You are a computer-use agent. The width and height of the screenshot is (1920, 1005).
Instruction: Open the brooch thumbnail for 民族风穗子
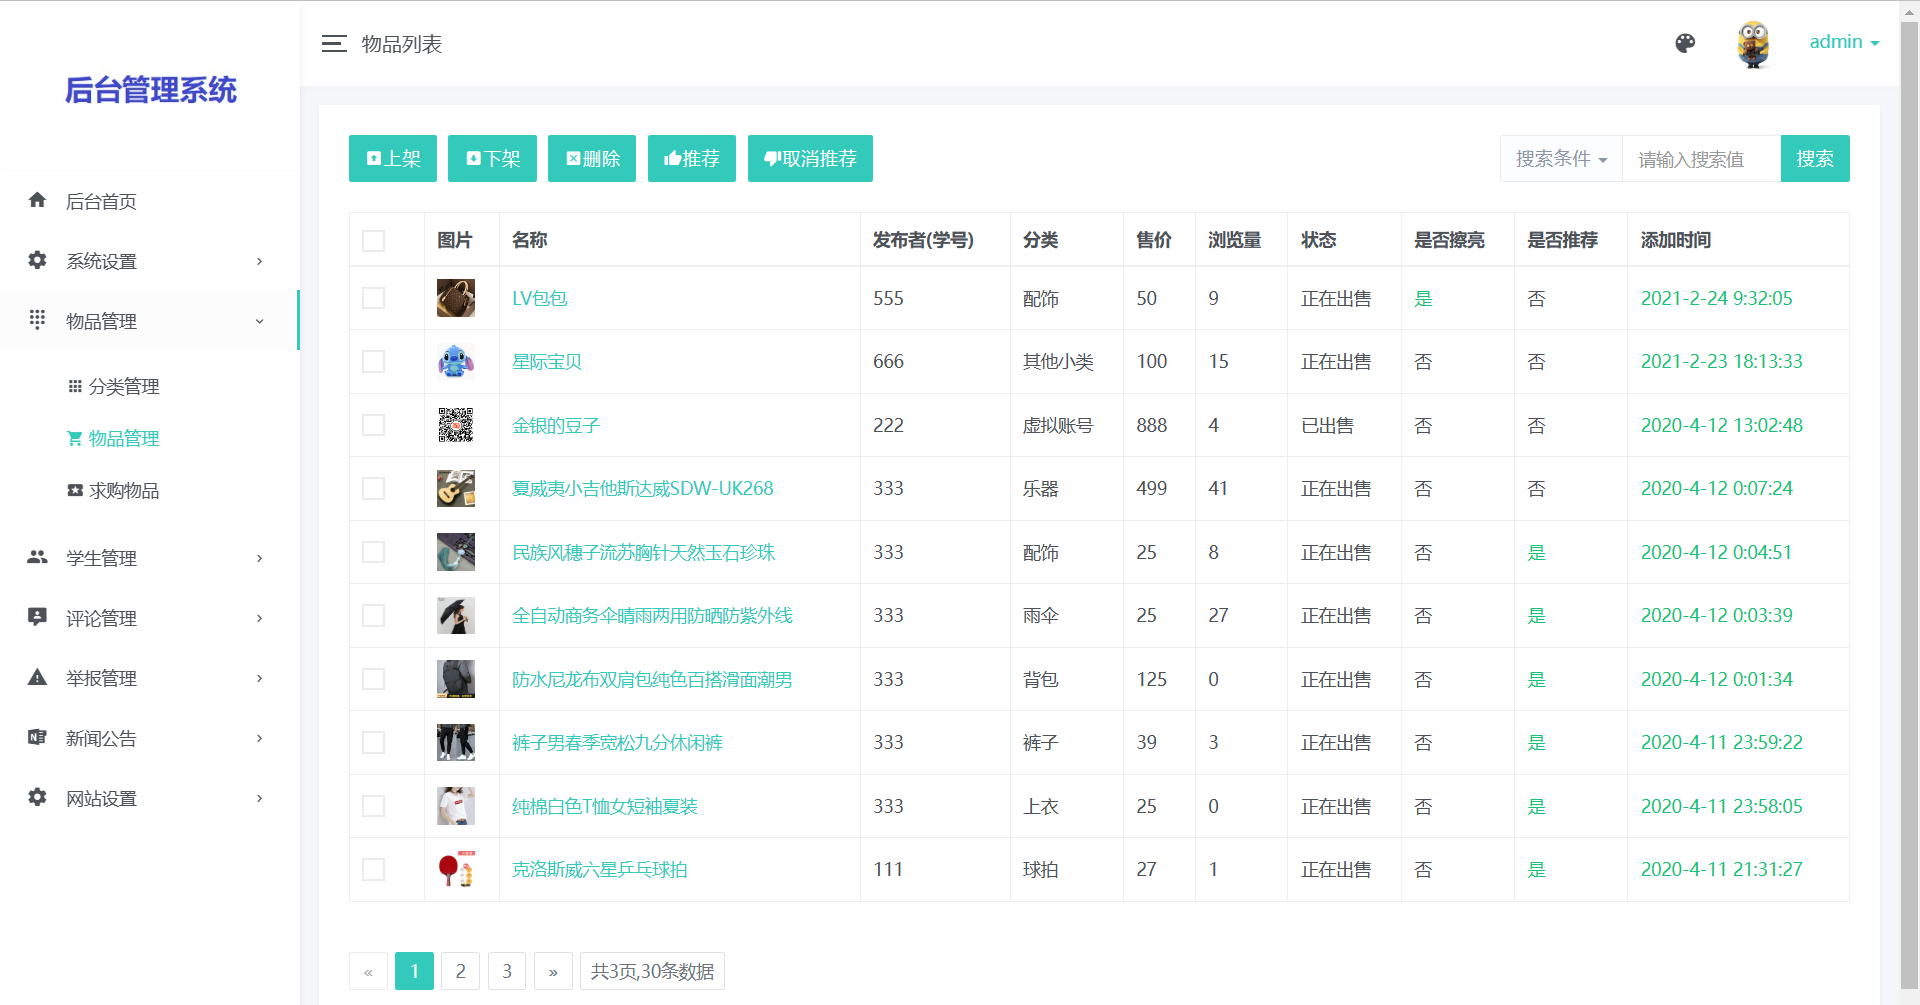click(456, 552)
